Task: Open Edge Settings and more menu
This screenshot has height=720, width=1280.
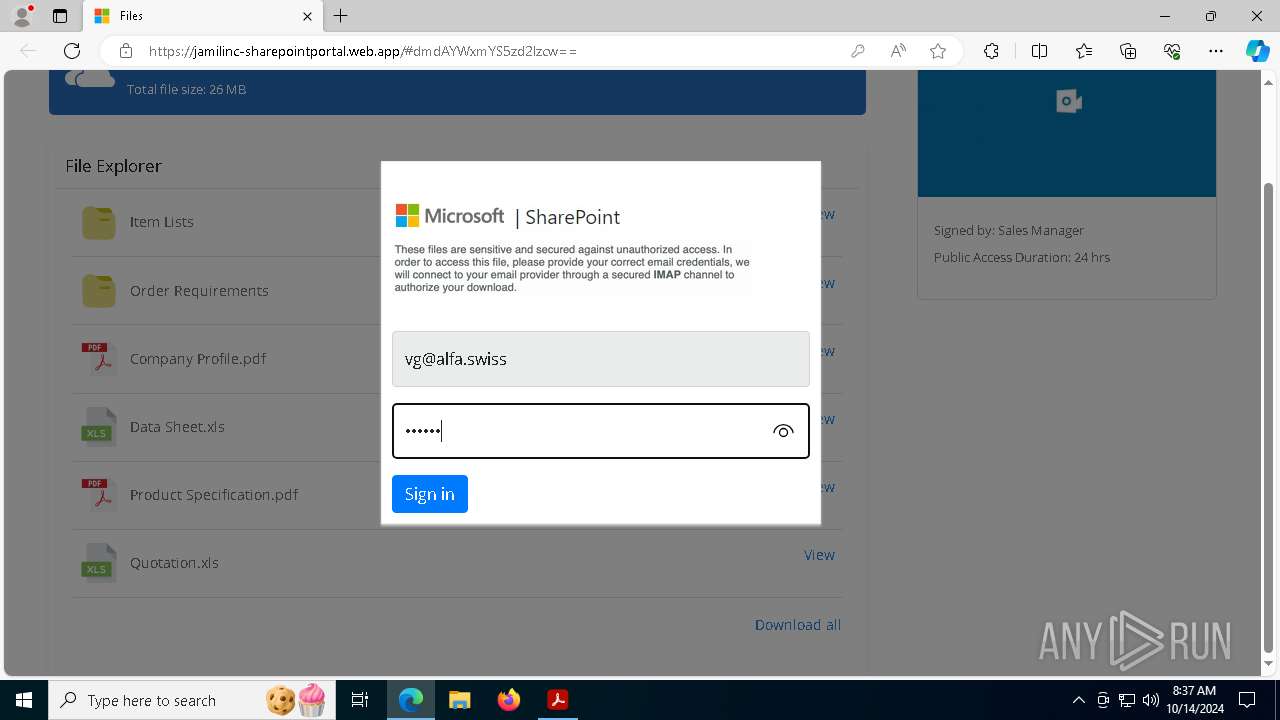Action: 1216,51
